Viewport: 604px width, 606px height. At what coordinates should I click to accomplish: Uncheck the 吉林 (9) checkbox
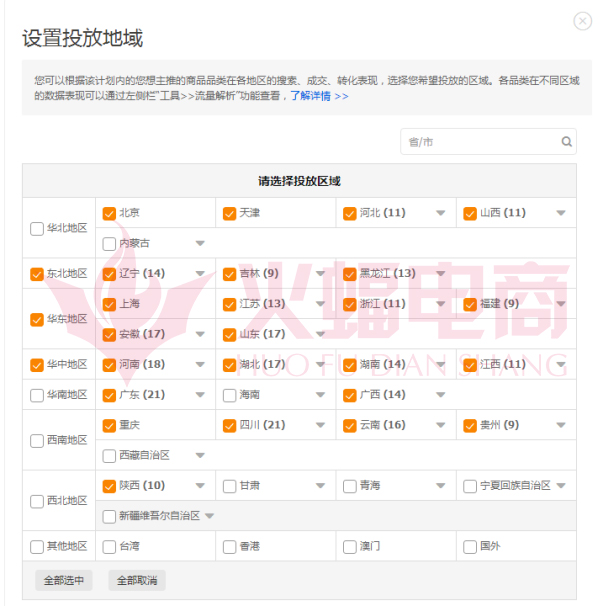coord(230,274)
